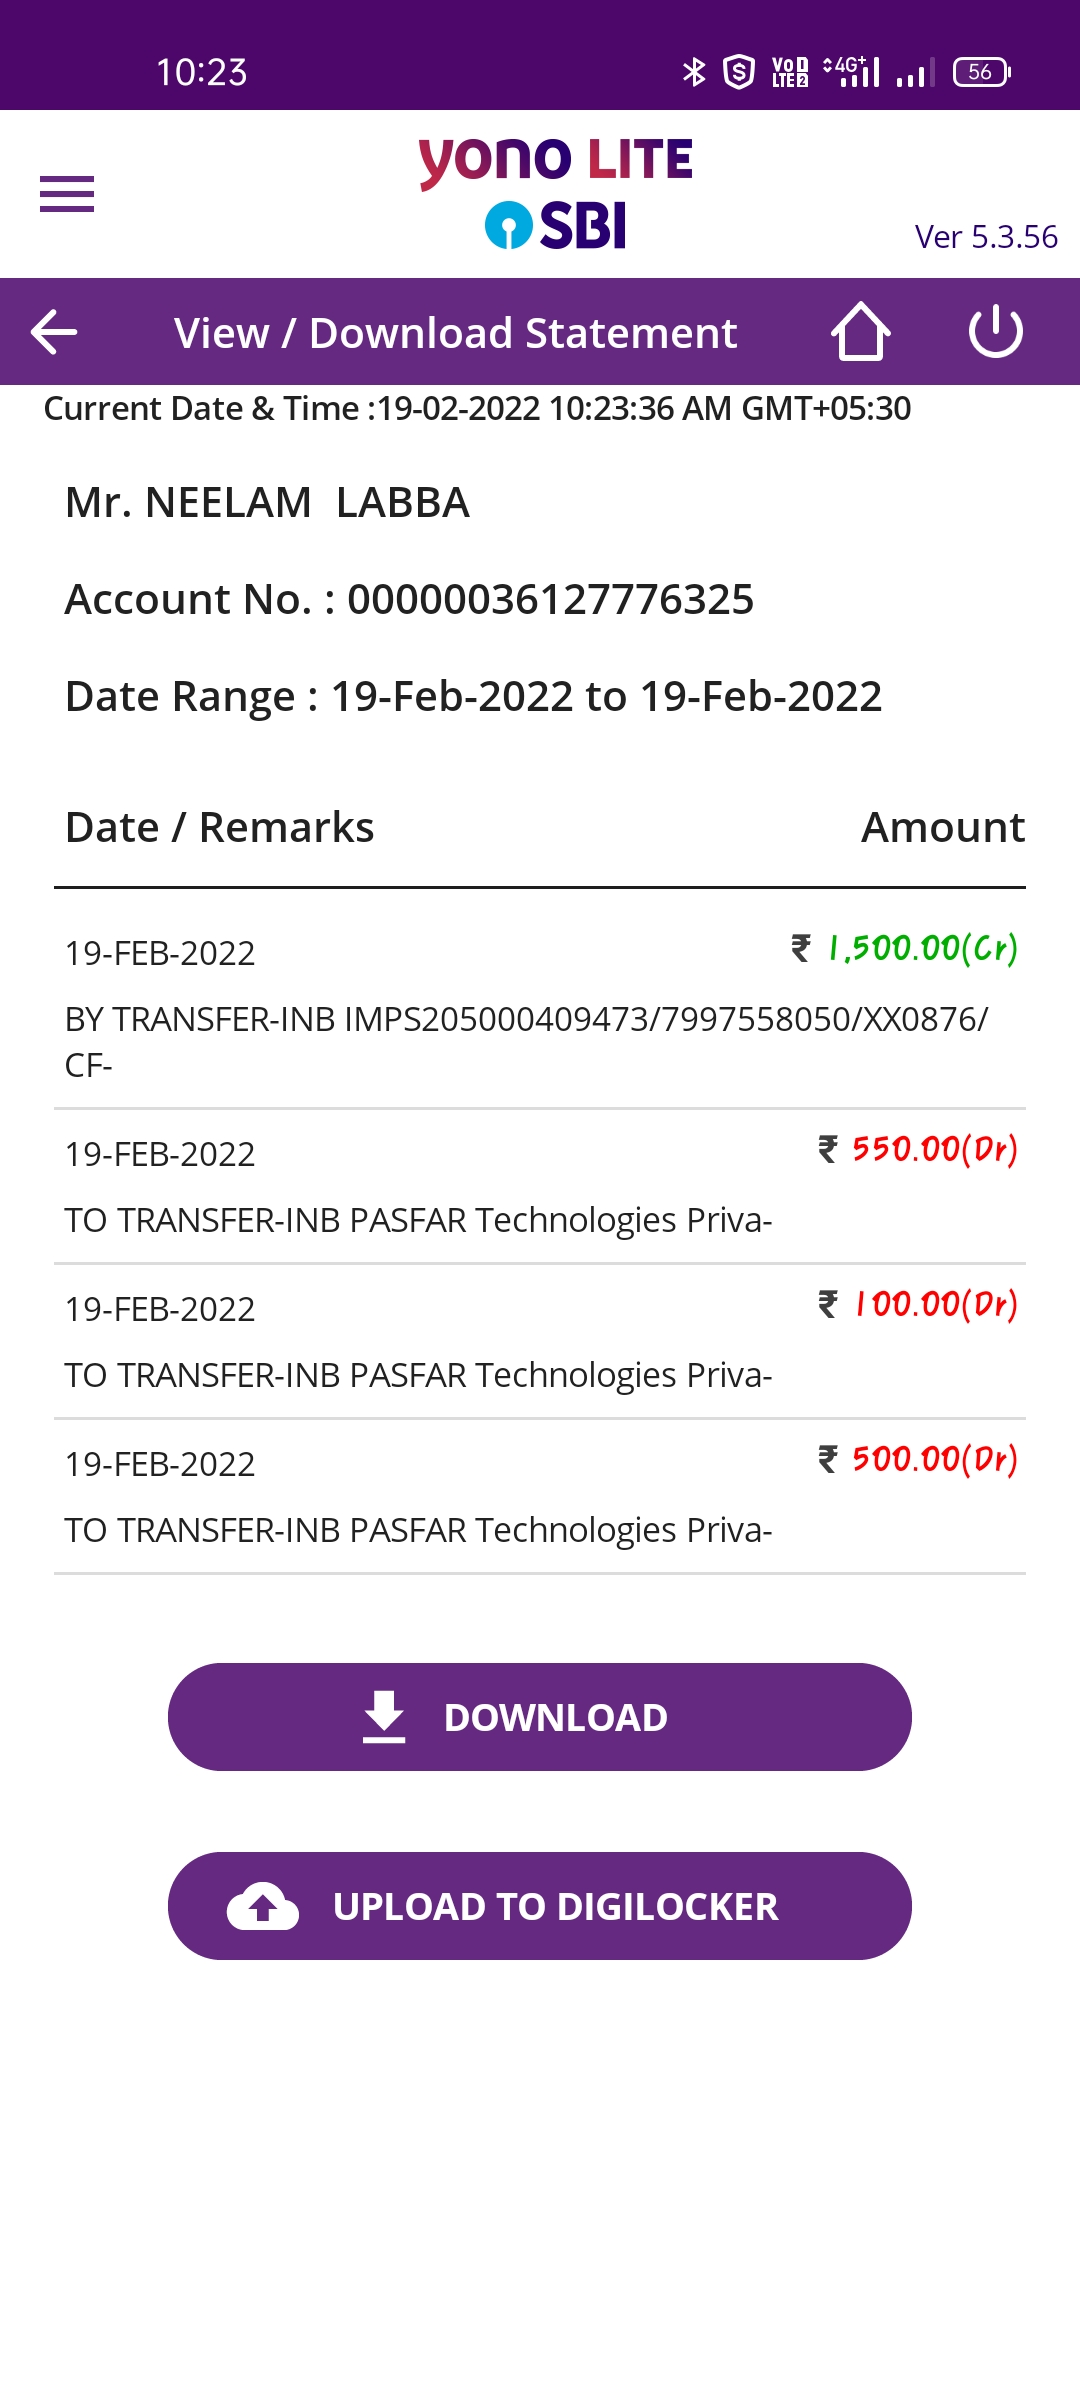Screen dimensions: 1080x2400
Task: Tap the Date Range line
Action: pyautogui.click(x=473, y=697)
